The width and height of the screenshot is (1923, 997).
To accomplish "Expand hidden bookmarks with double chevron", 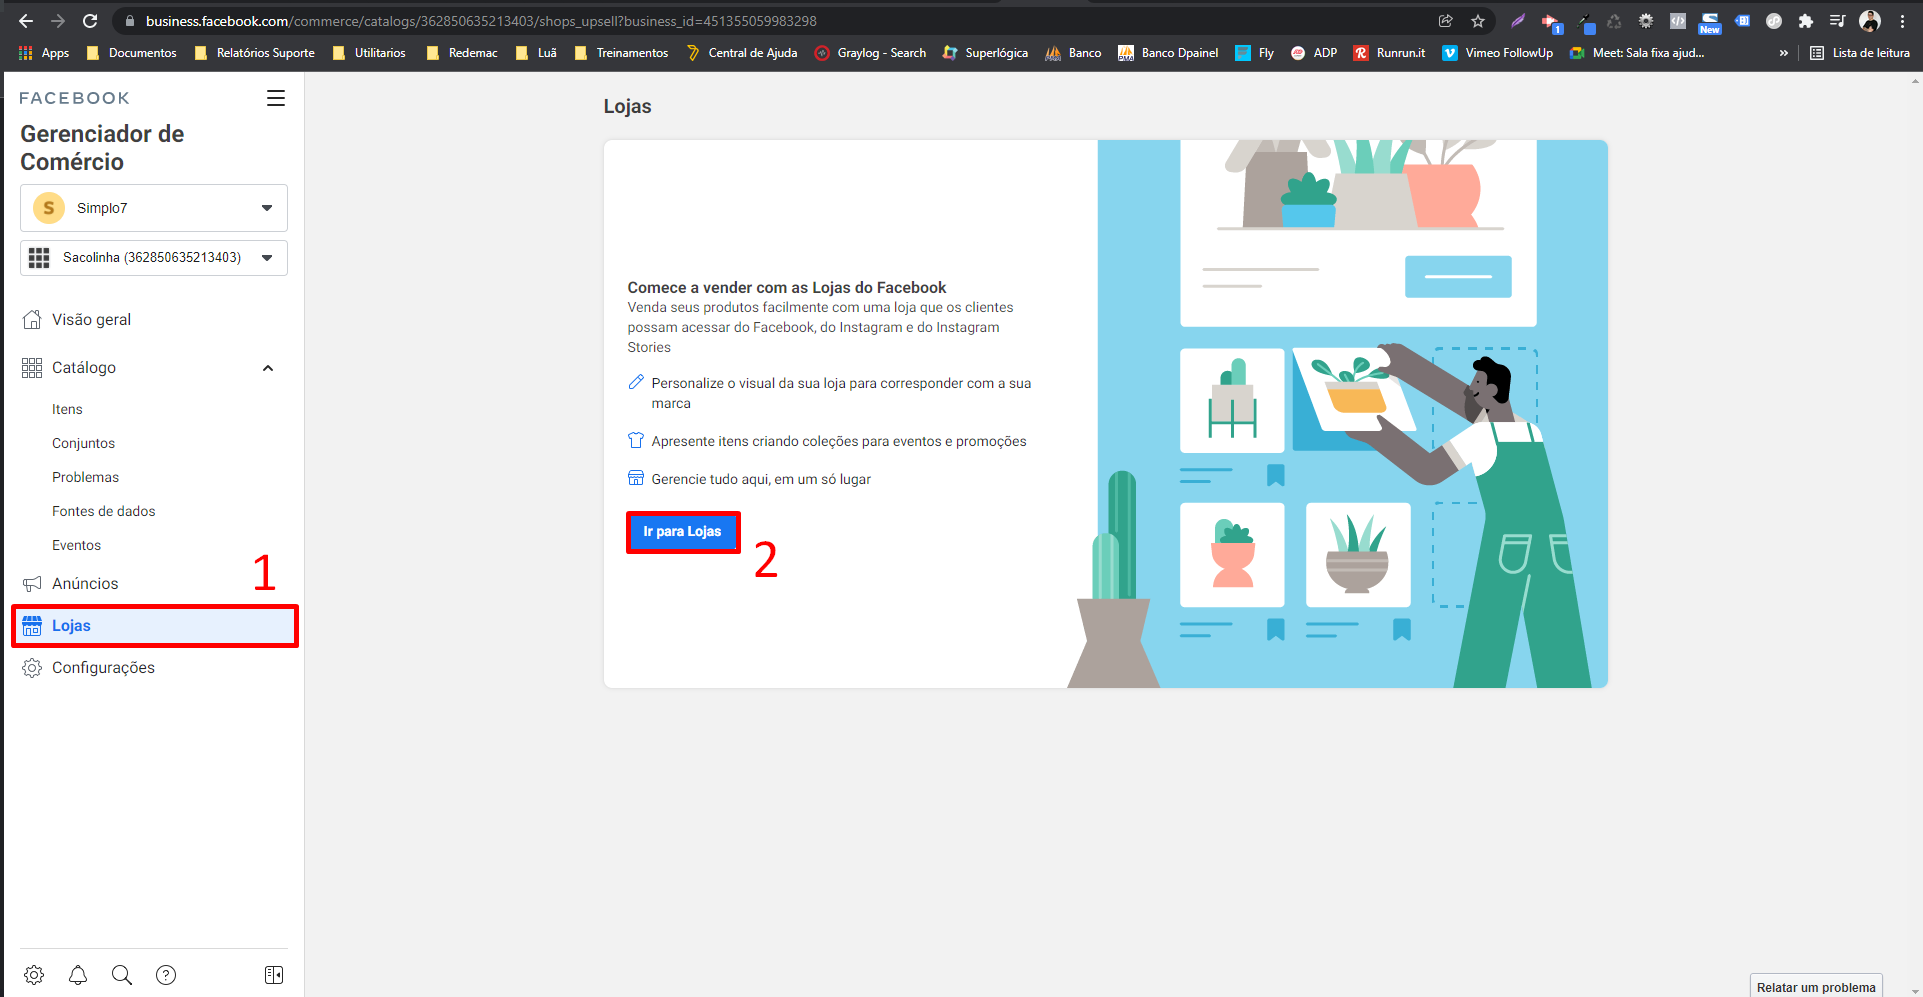I will (1783, 53).
